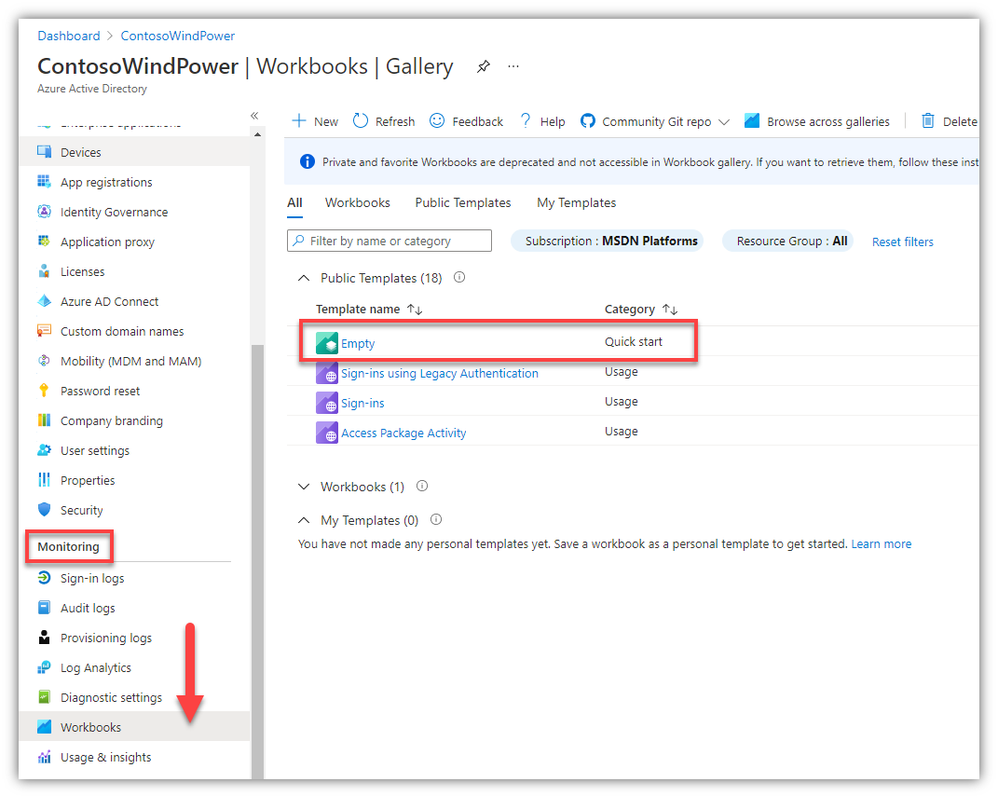
Task: Click the Access Package Activity icon
Action: pos(327,433)
